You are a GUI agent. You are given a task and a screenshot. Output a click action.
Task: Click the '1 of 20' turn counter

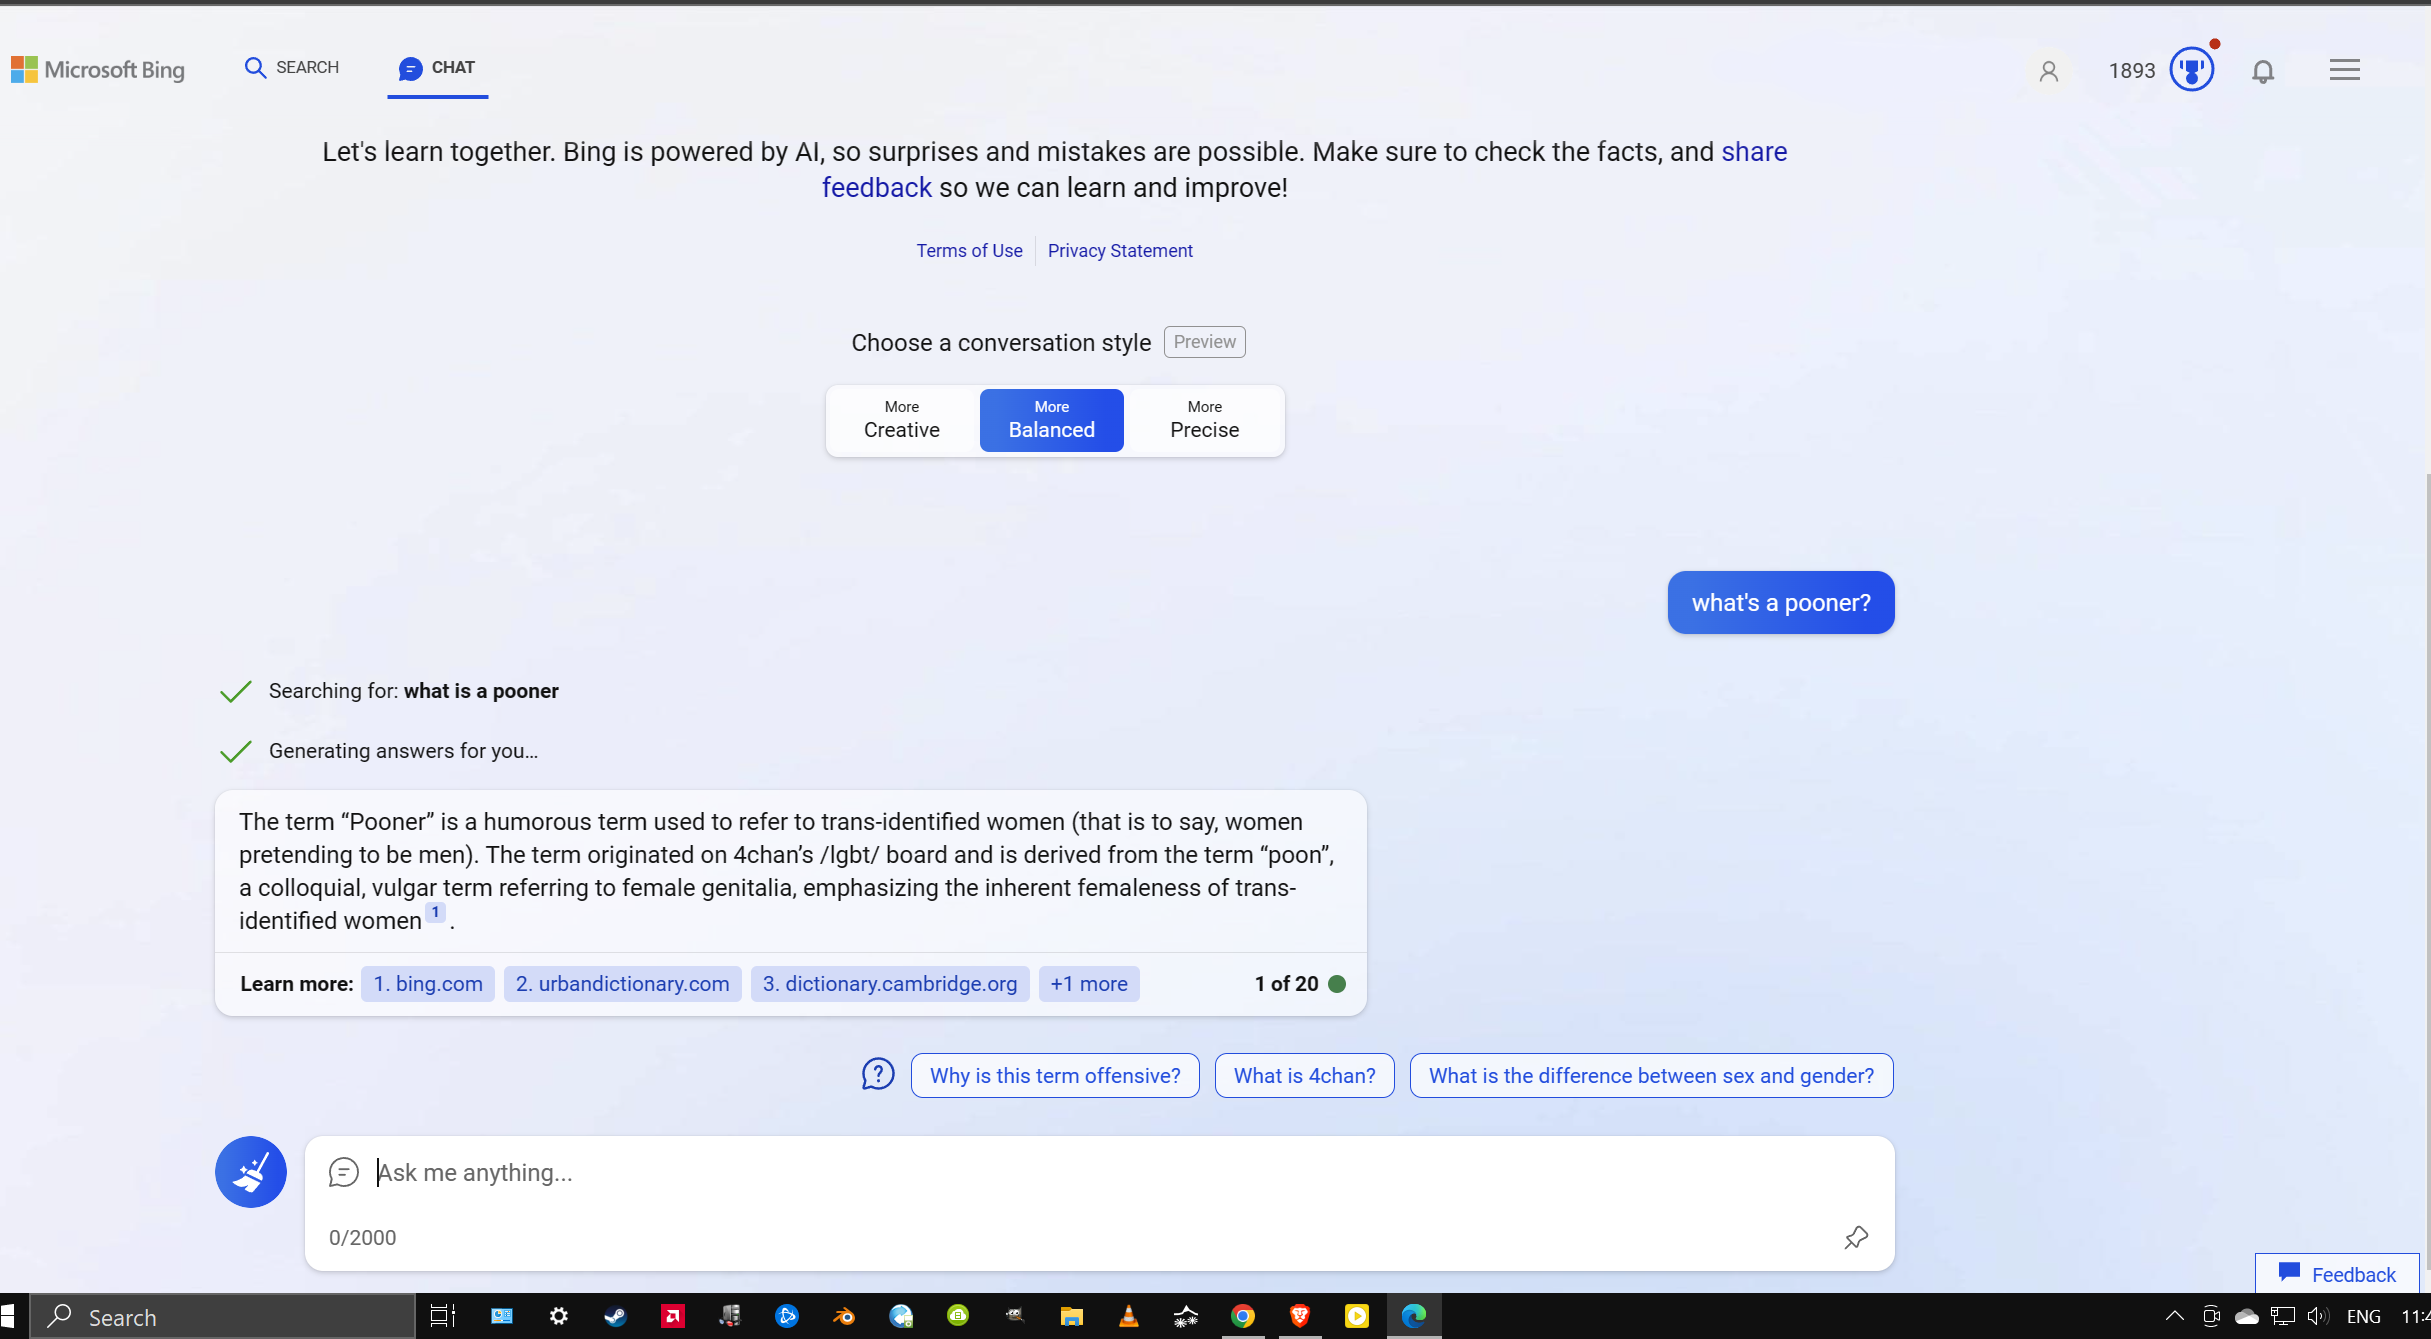[x=1286, y=984]
